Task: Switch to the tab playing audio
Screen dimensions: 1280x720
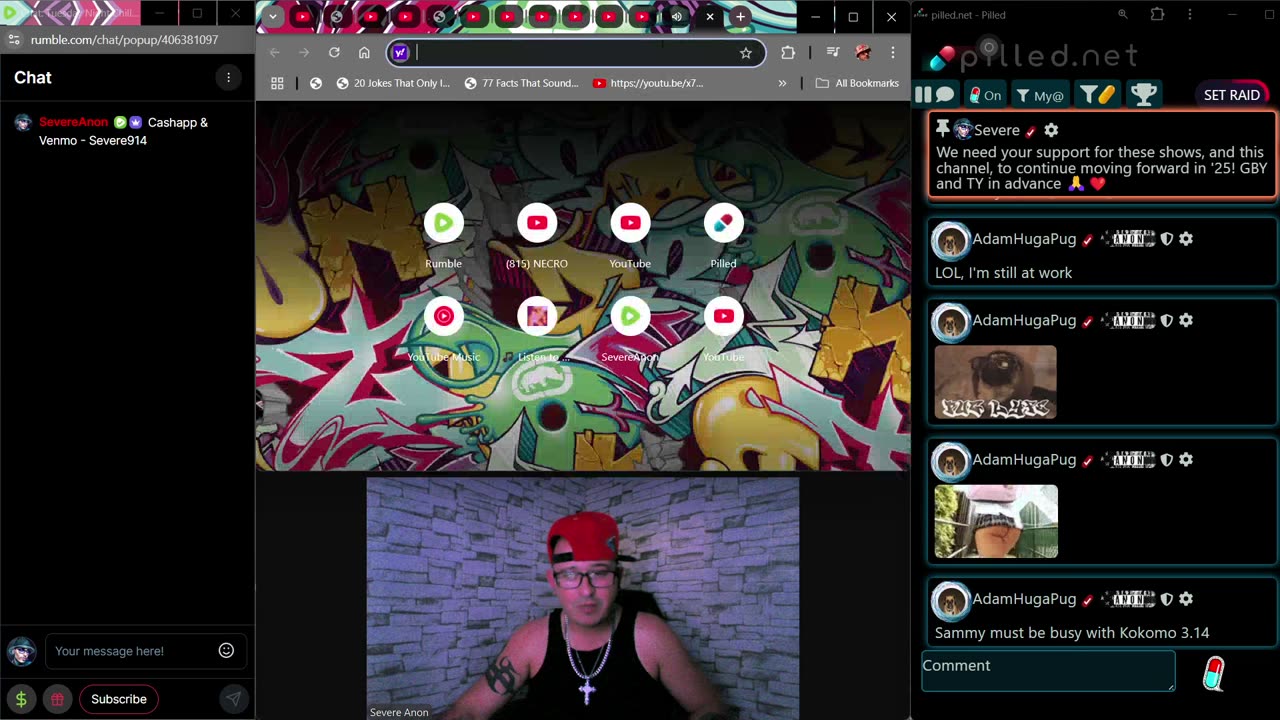Action: (x=677, y=16)
